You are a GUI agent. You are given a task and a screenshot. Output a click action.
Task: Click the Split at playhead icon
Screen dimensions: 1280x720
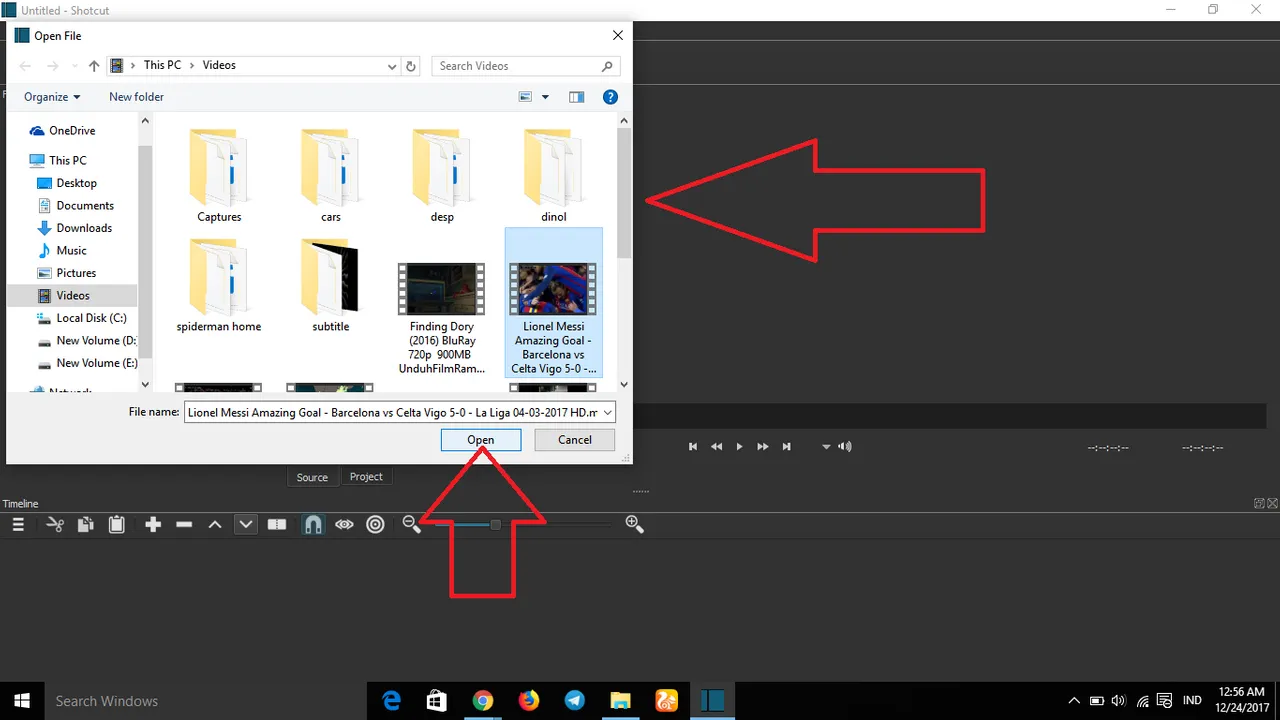point(277,524)
